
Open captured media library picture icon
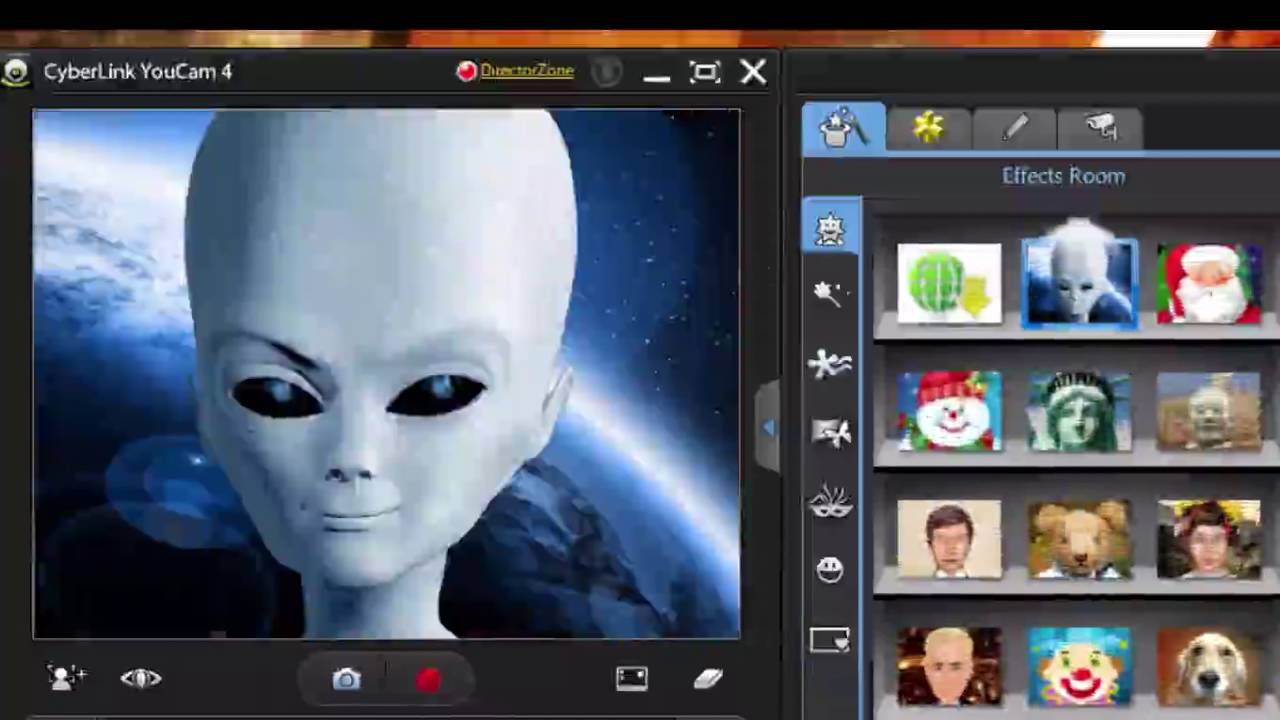pyautogui.click(x=632, y=679)
